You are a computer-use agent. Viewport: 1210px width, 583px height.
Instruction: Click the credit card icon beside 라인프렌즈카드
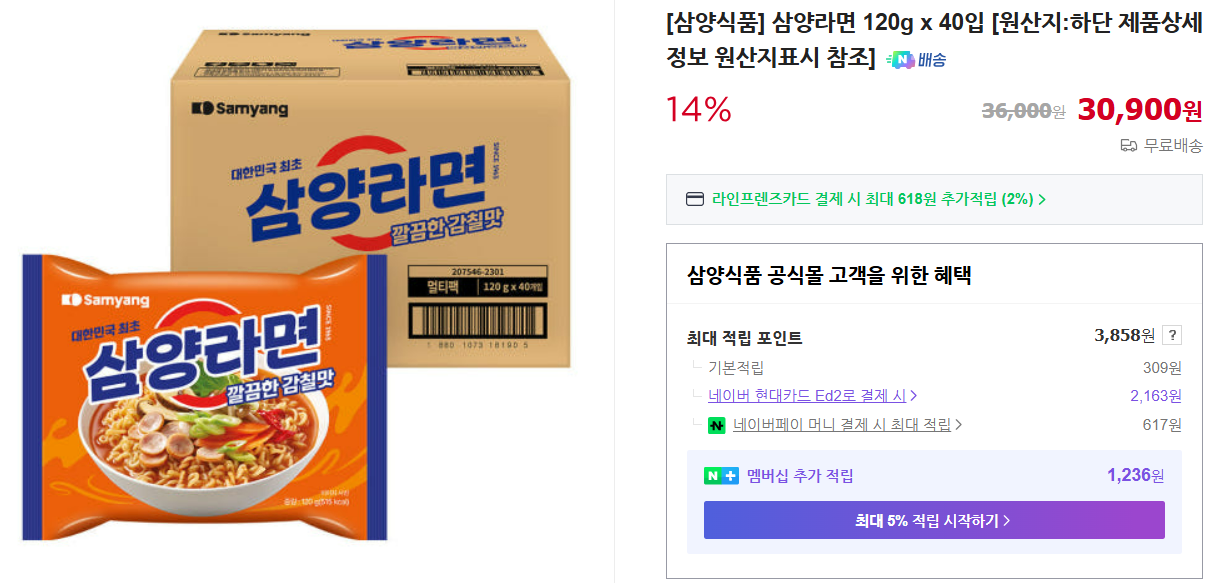(694, 199)
